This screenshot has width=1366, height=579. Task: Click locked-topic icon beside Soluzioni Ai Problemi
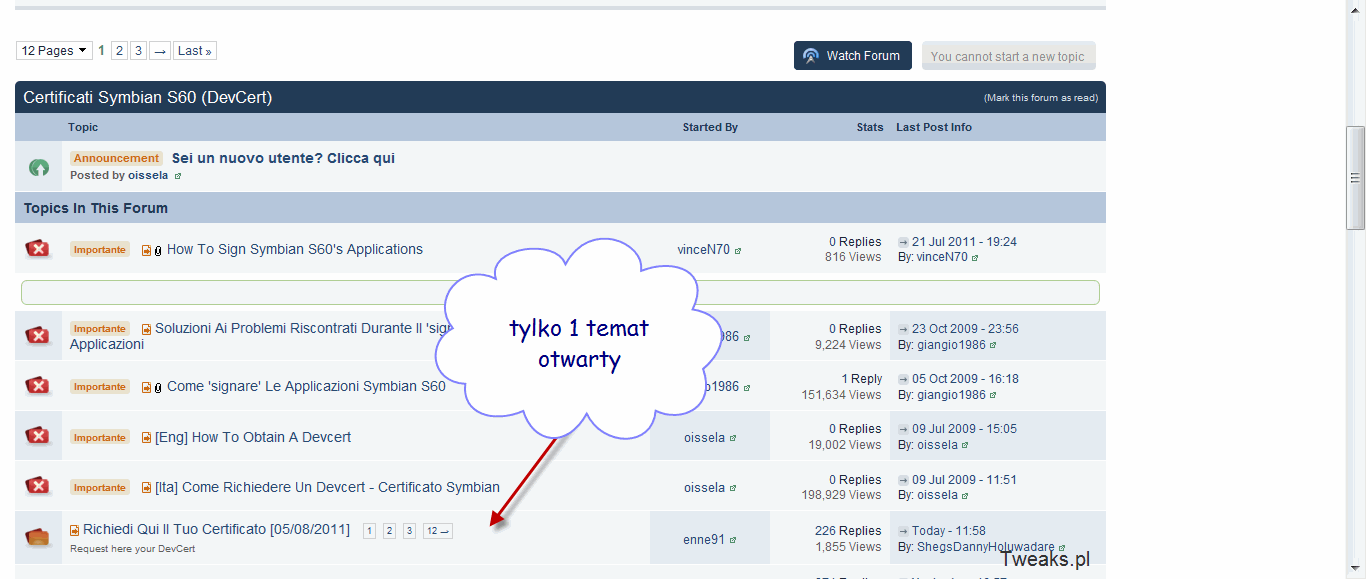38,336
